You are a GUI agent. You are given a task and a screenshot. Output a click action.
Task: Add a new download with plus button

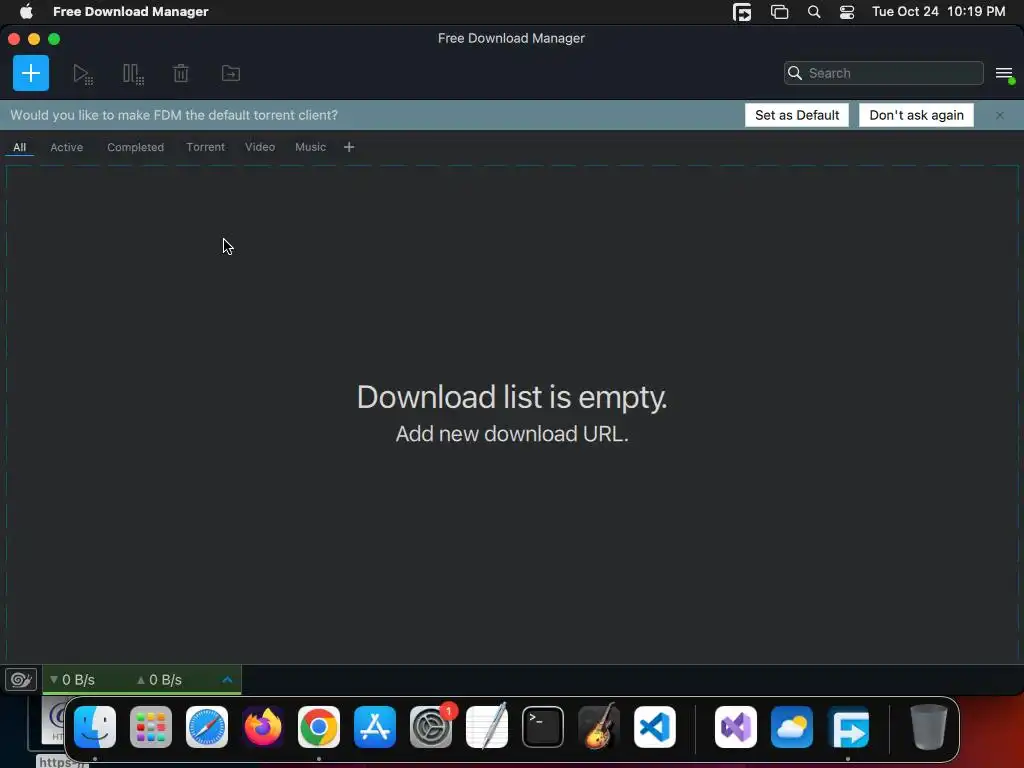(x=31, y=73)
